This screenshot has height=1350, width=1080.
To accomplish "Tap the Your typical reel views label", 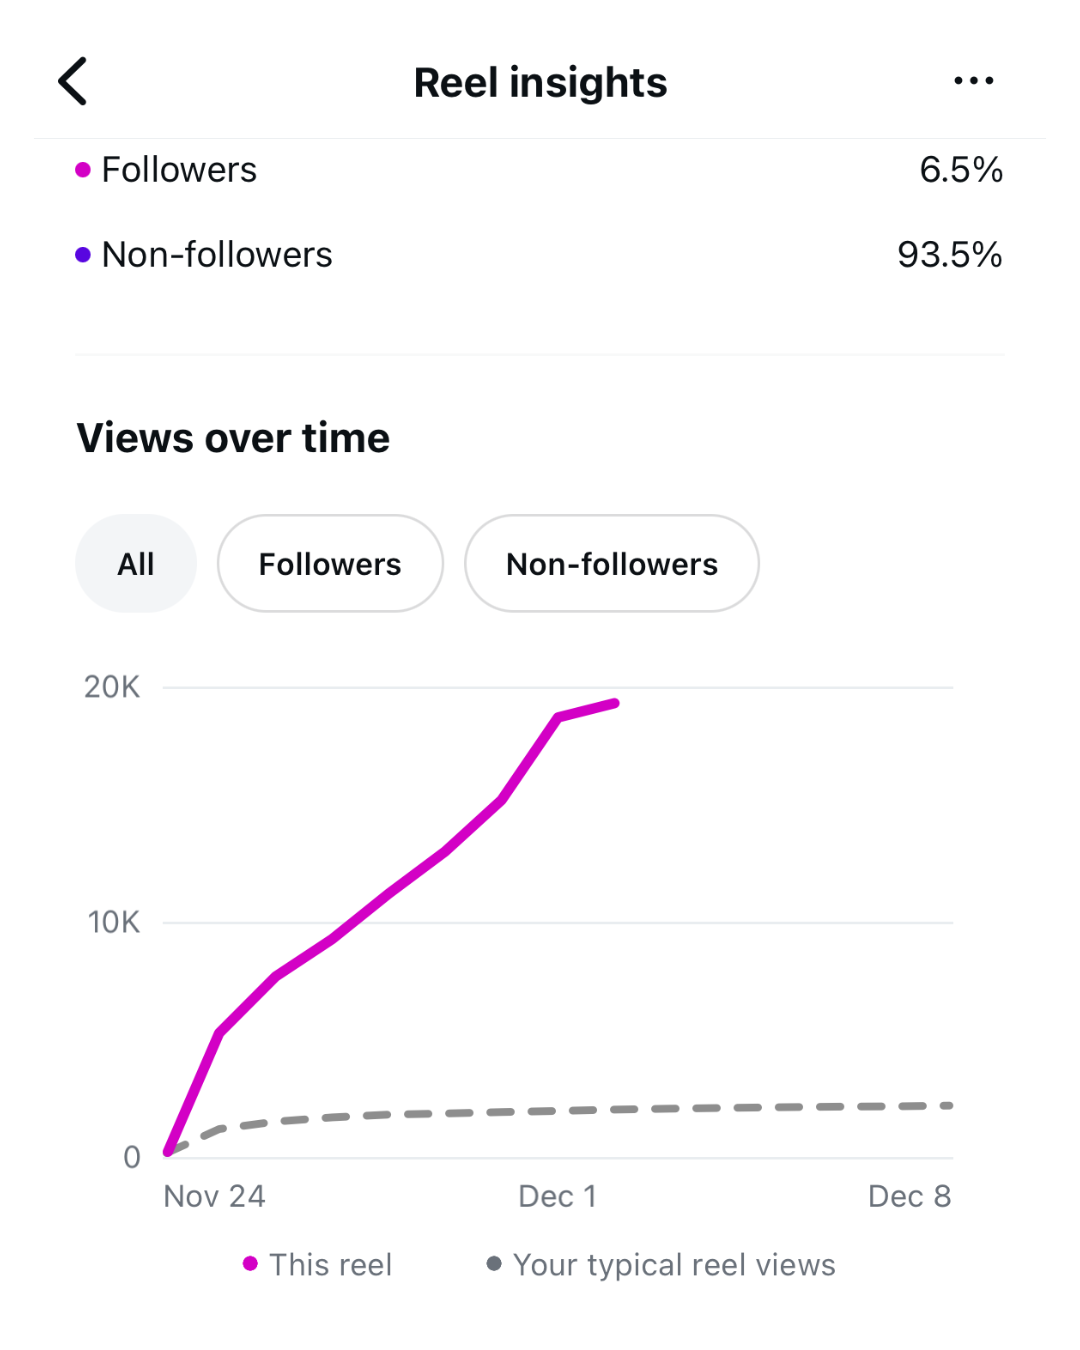I will click(674, 1265).
